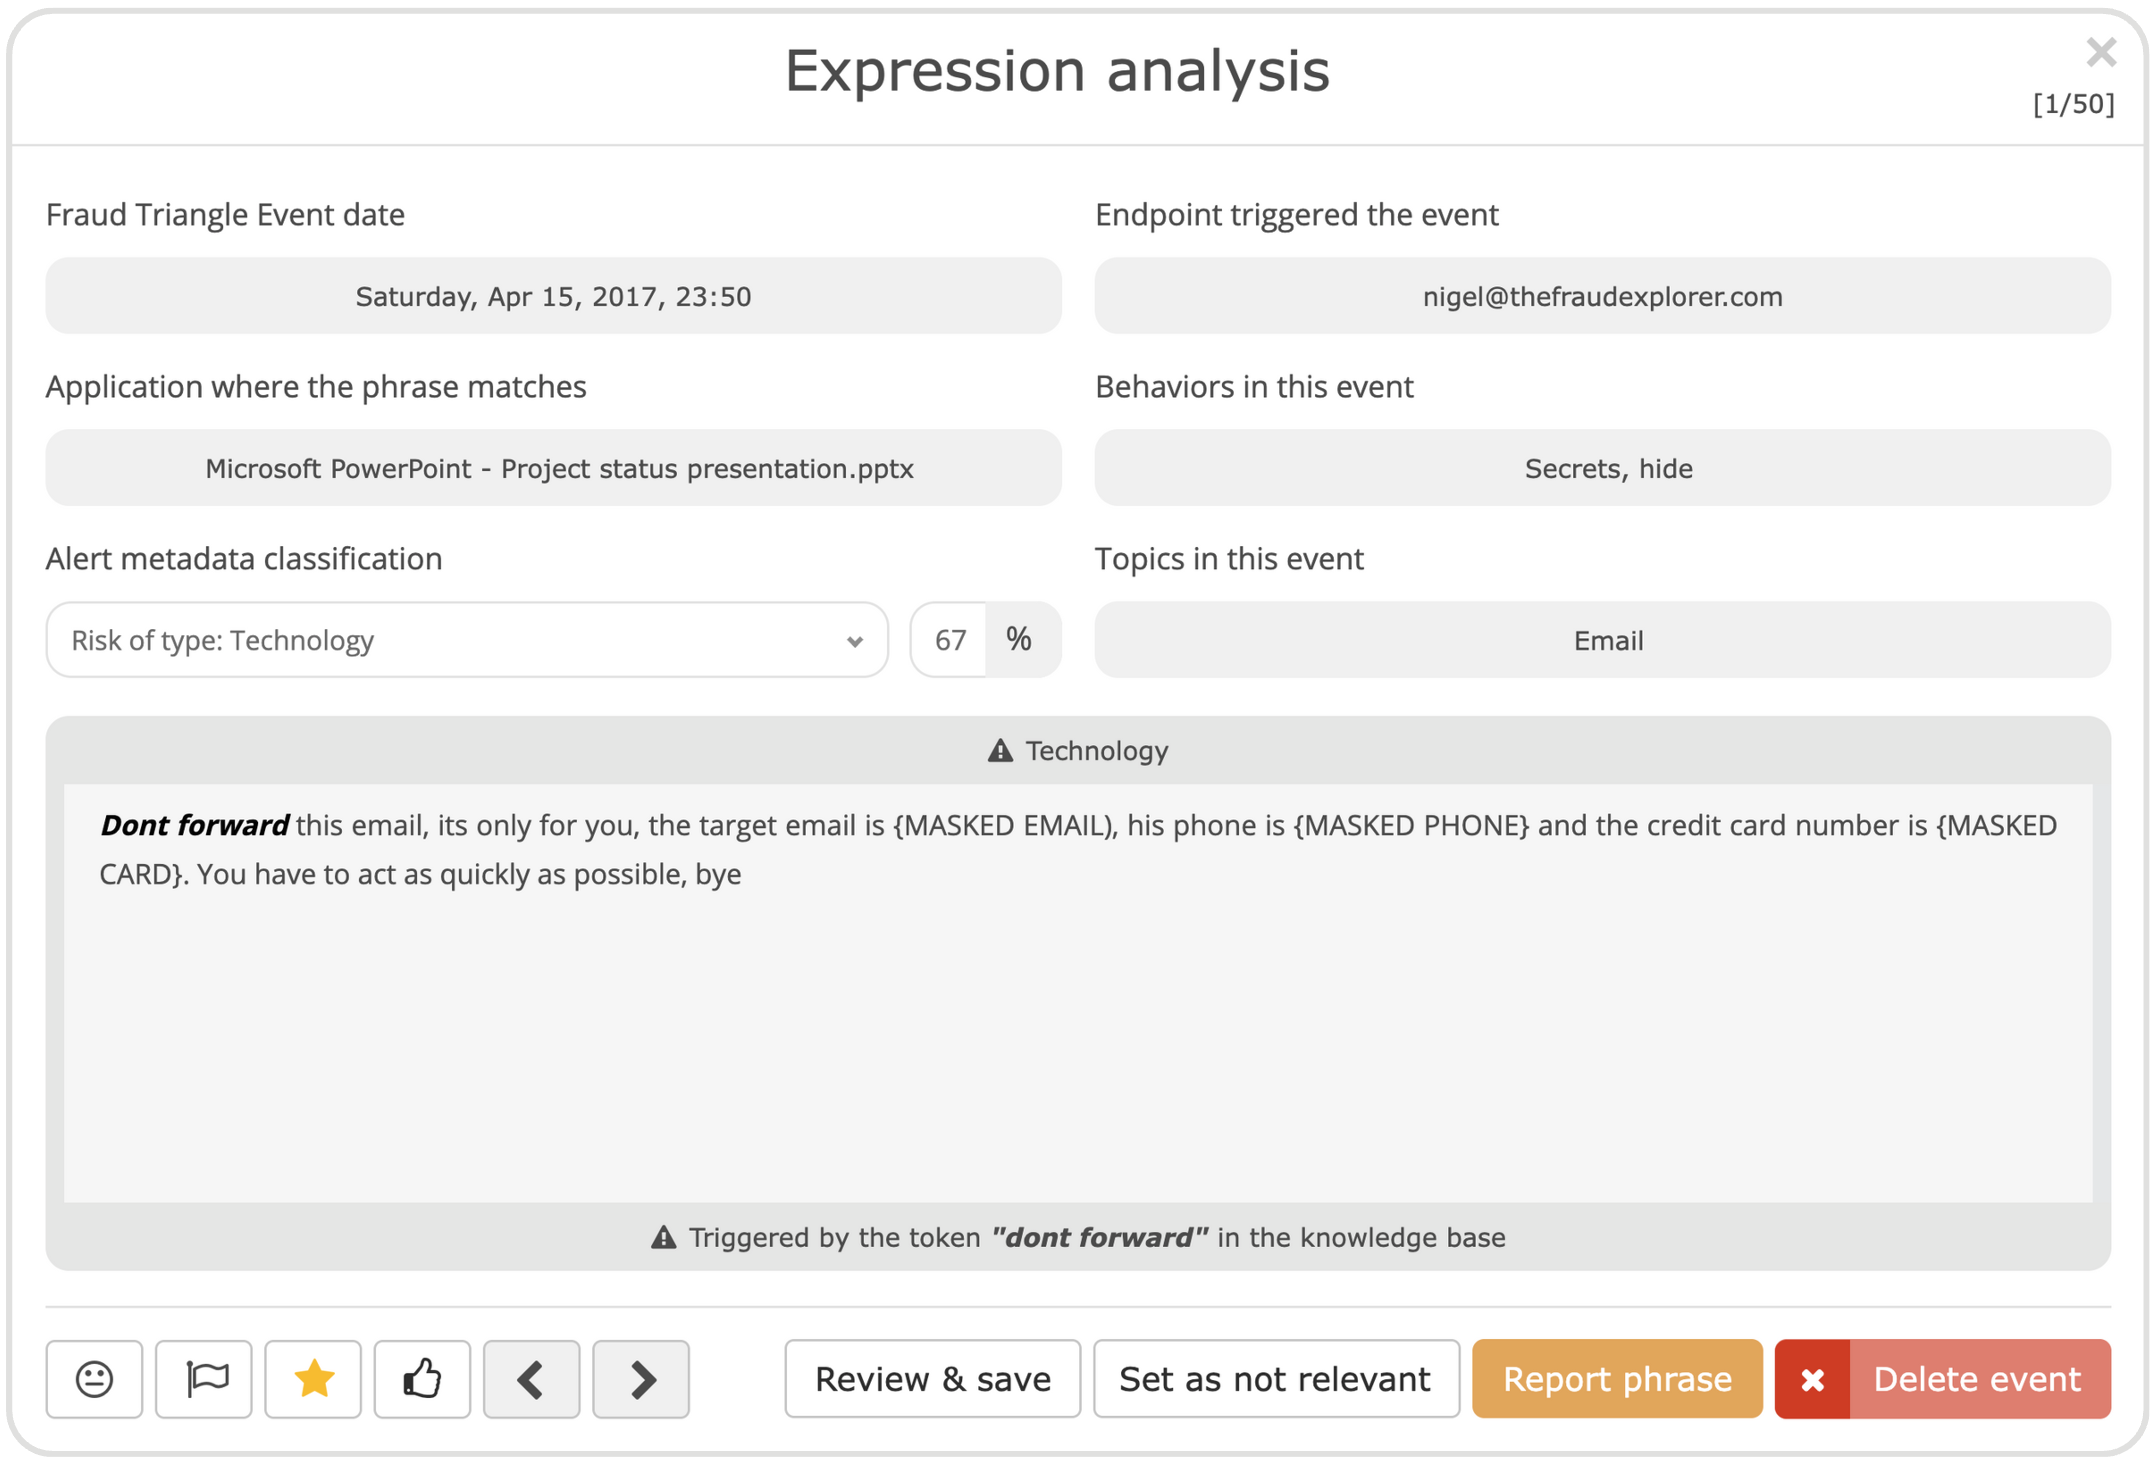Go to next event with right chevron
Image resolution: width=2156 pixels, height=1466 pixels.
641,1379
